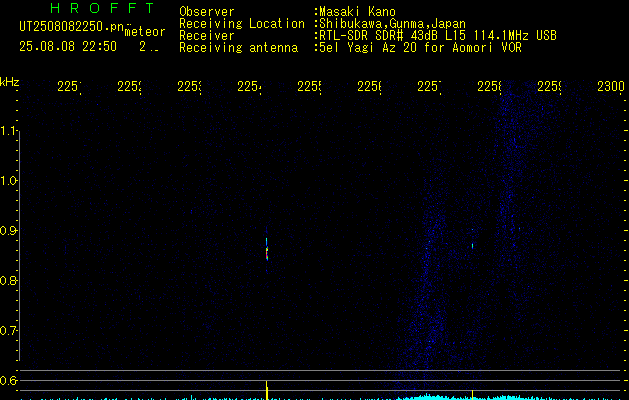This screenshot has width=629, height=400.
Task: Click the short yellow spike in cyan noise band
Action: click(473, 395)
